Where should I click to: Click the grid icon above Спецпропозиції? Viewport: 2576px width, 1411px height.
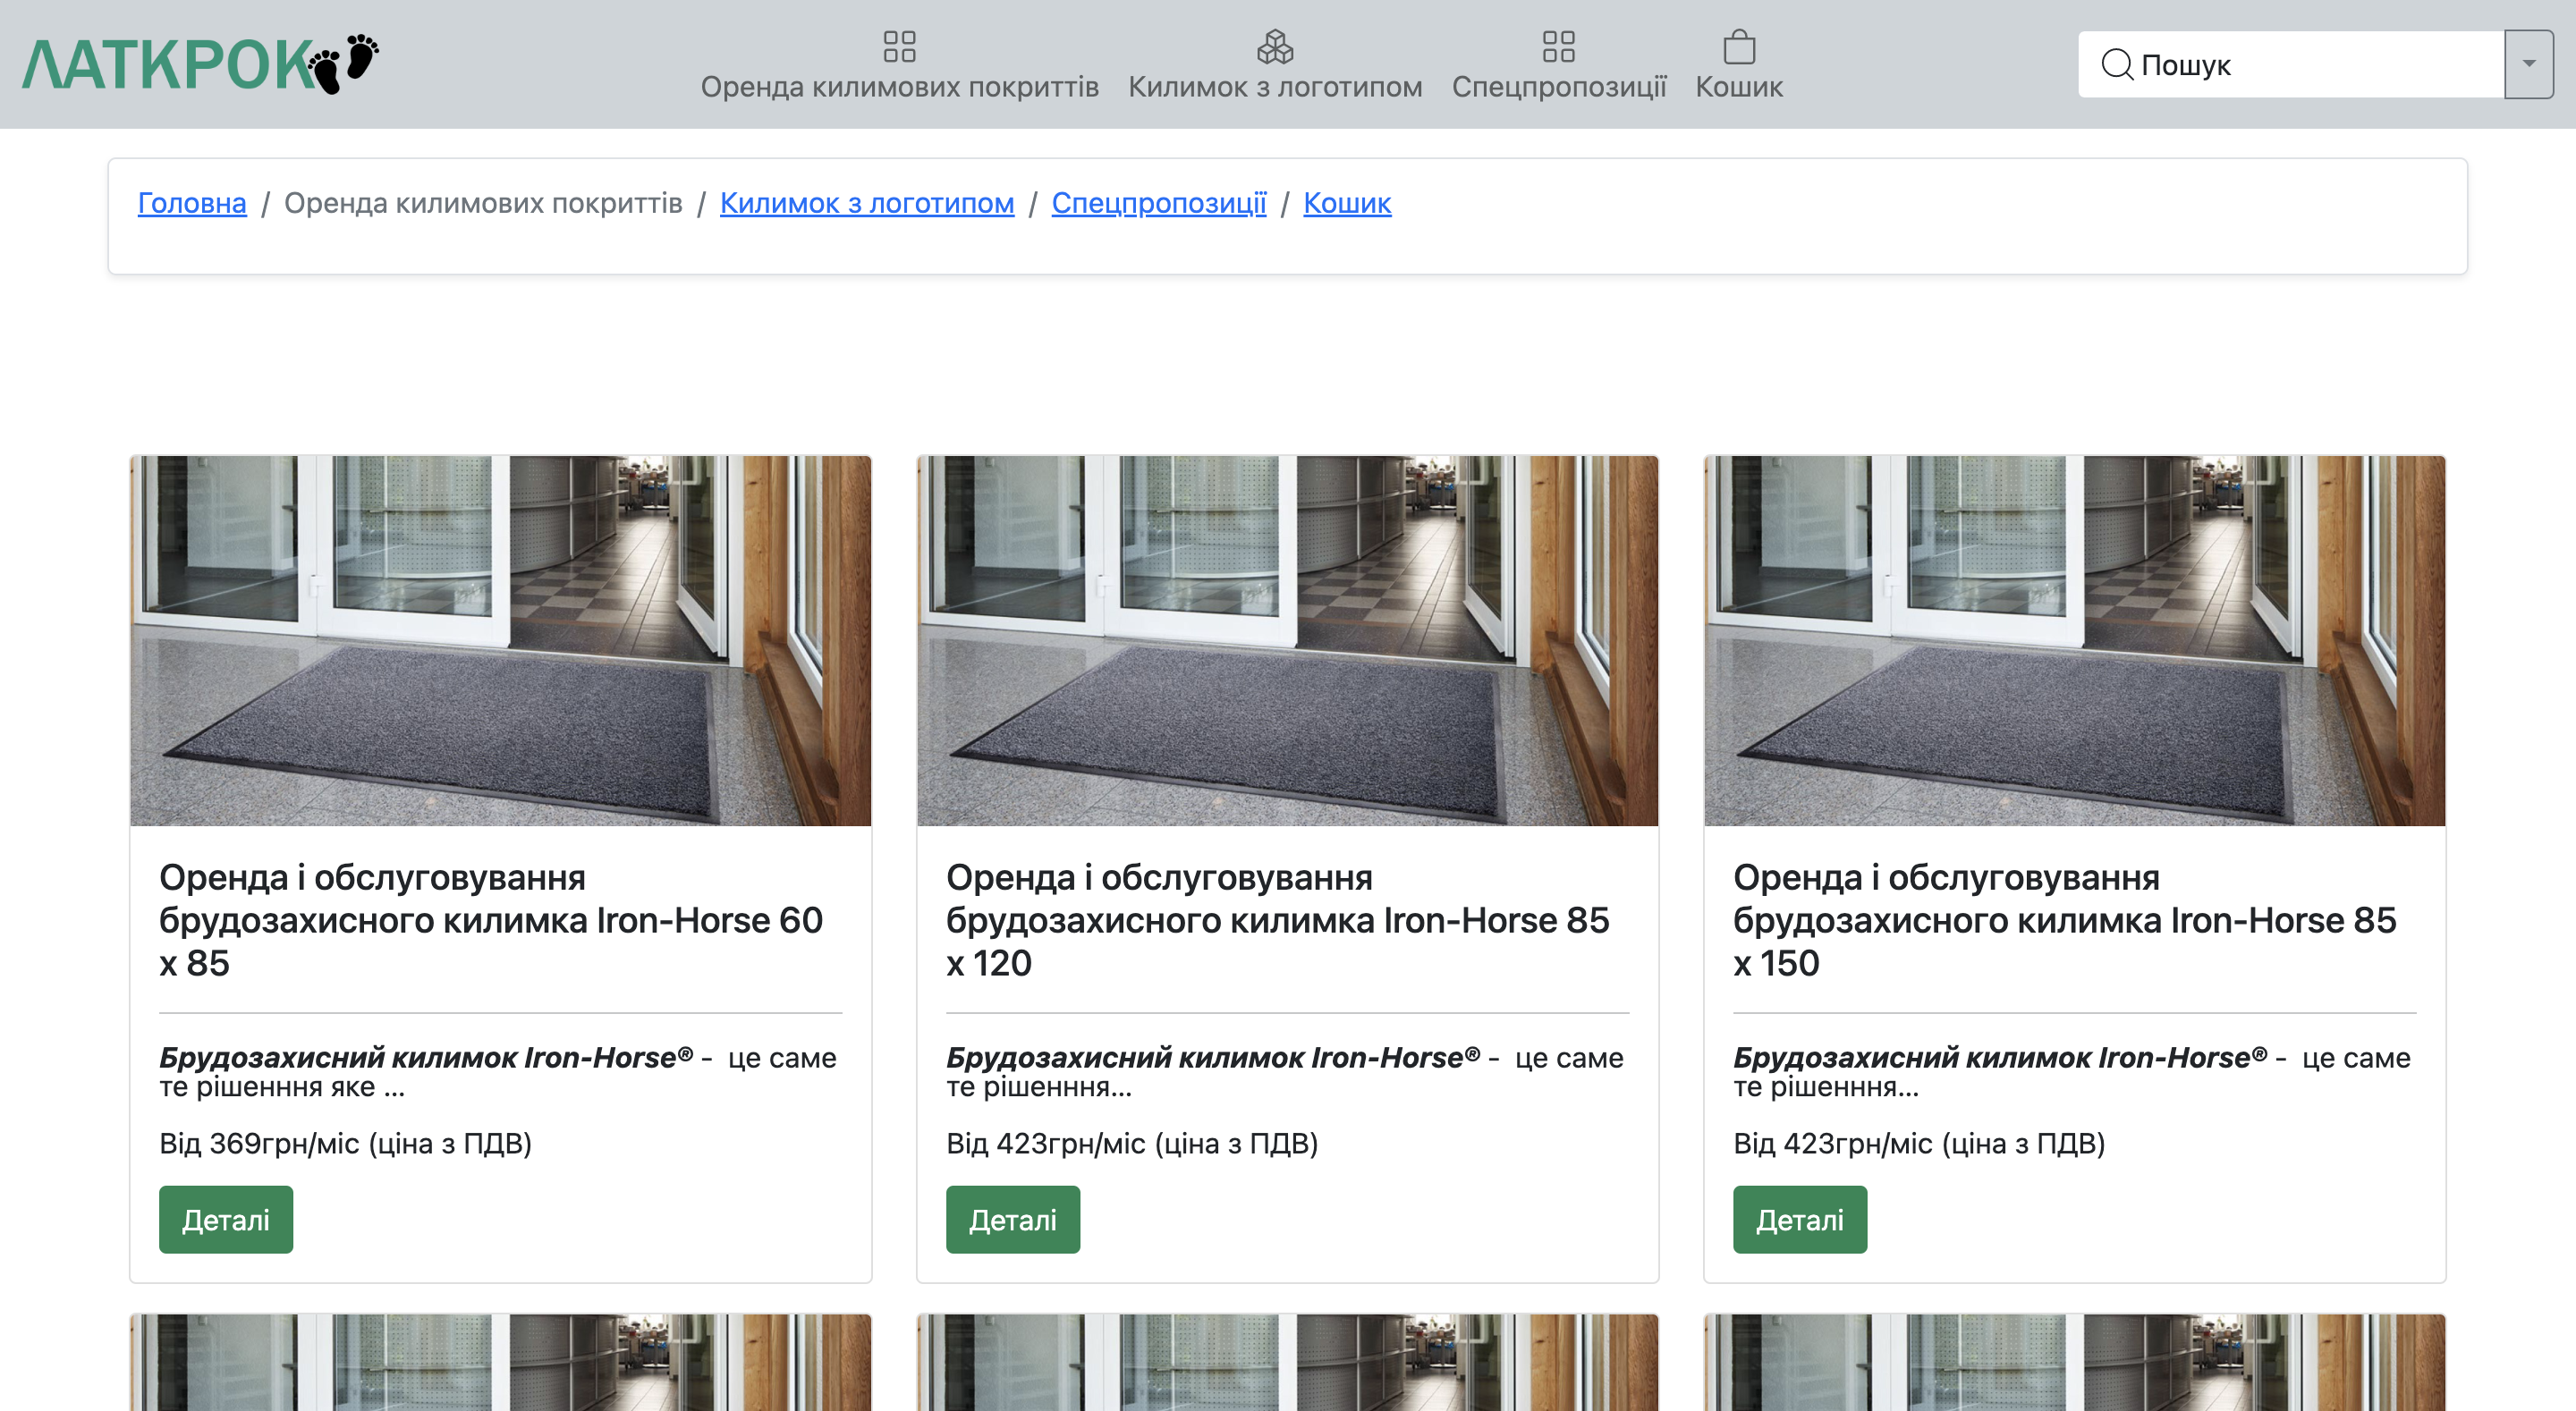point(1558,46)
